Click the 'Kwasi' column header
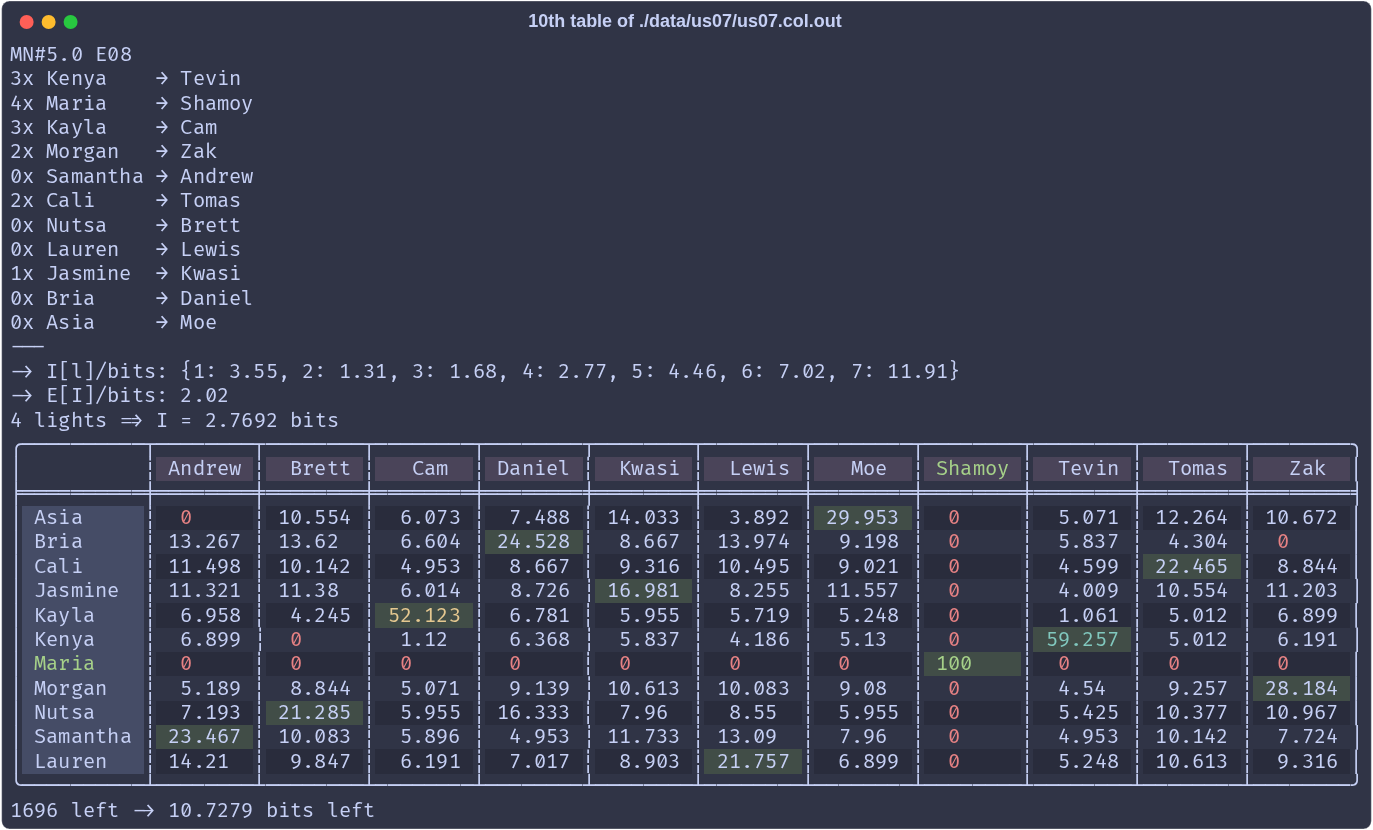The image size is (1373, 830). pyautogui.click(x=643, y=468)
